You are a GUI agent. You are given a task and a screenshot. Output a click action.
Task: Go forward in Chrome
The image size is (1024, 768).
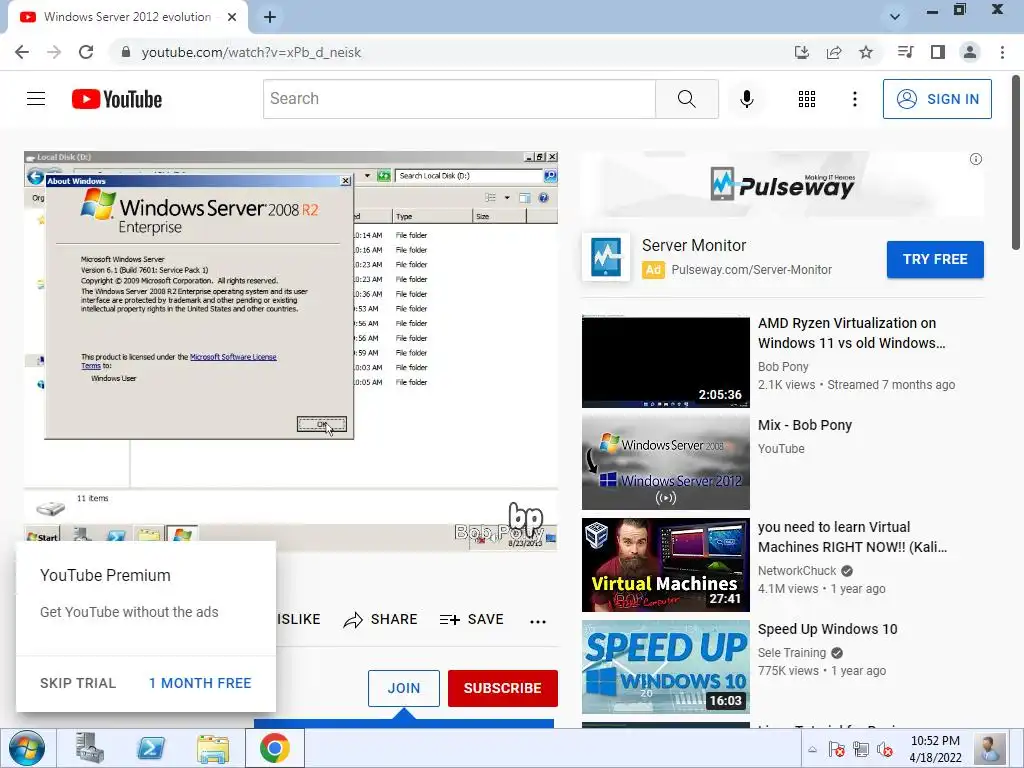(x=54, y=52)
